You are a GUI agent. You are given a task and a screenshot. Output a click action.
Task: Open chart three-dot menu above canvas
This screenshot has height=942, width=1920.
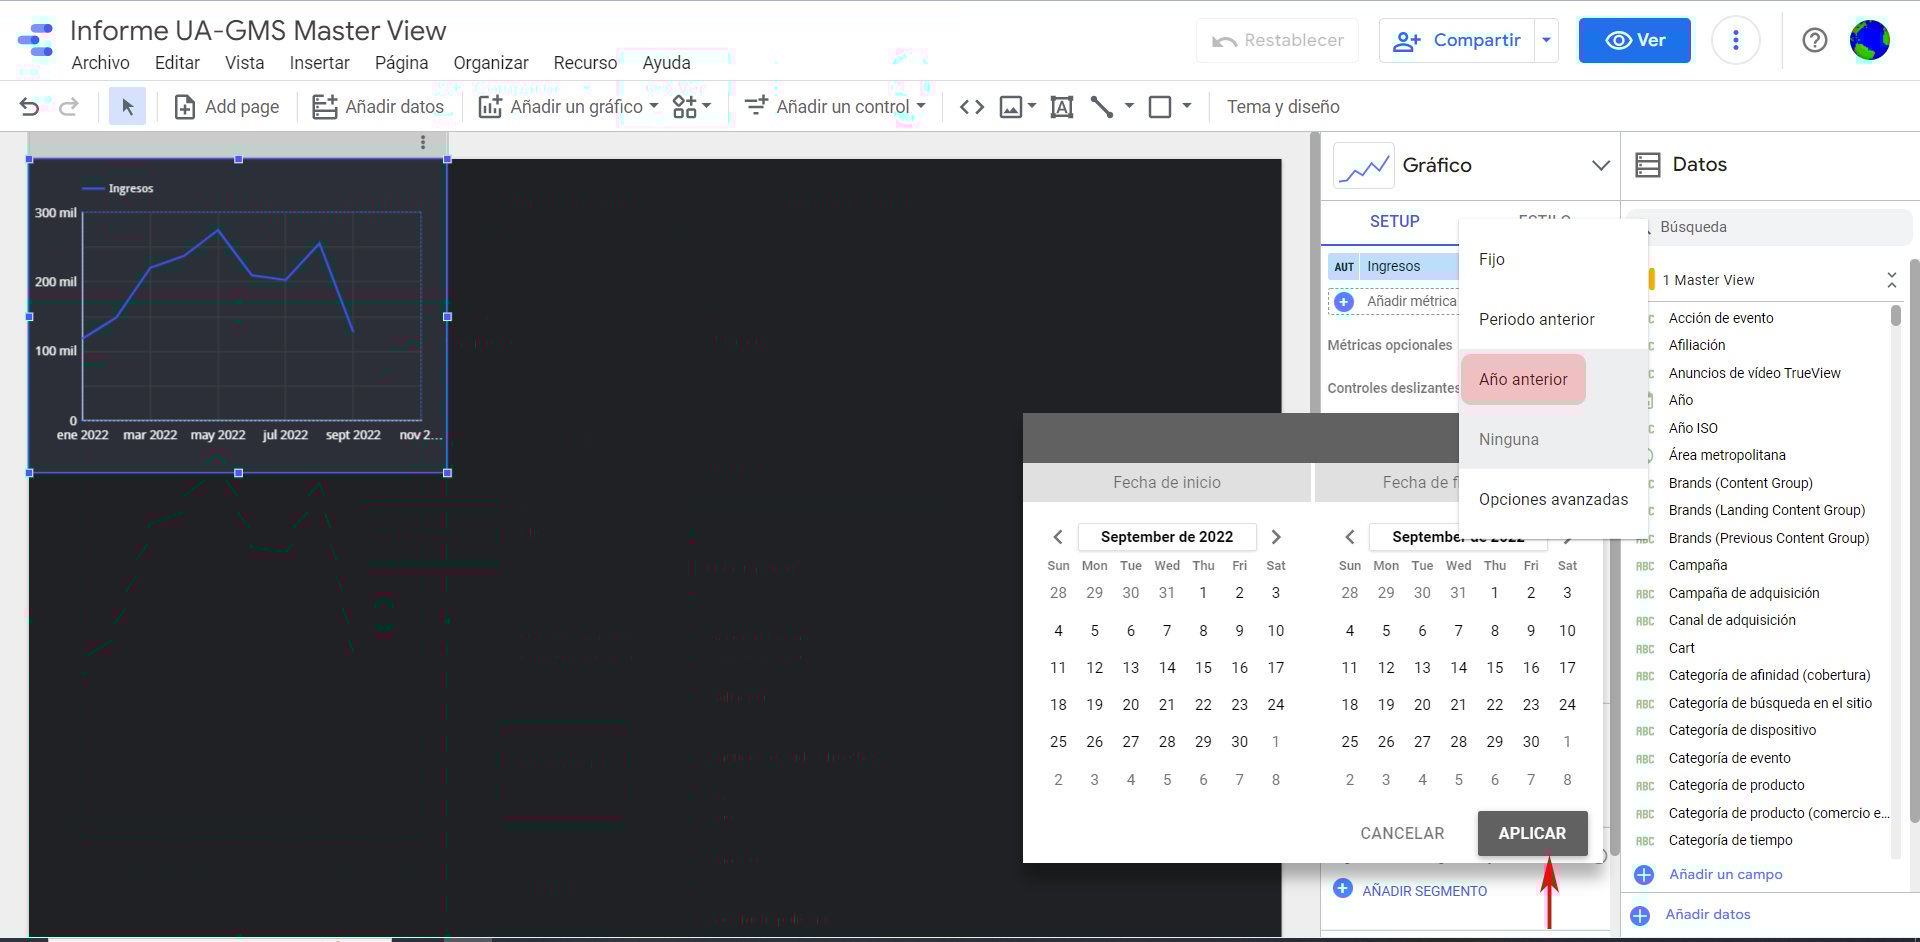(423, 143)
